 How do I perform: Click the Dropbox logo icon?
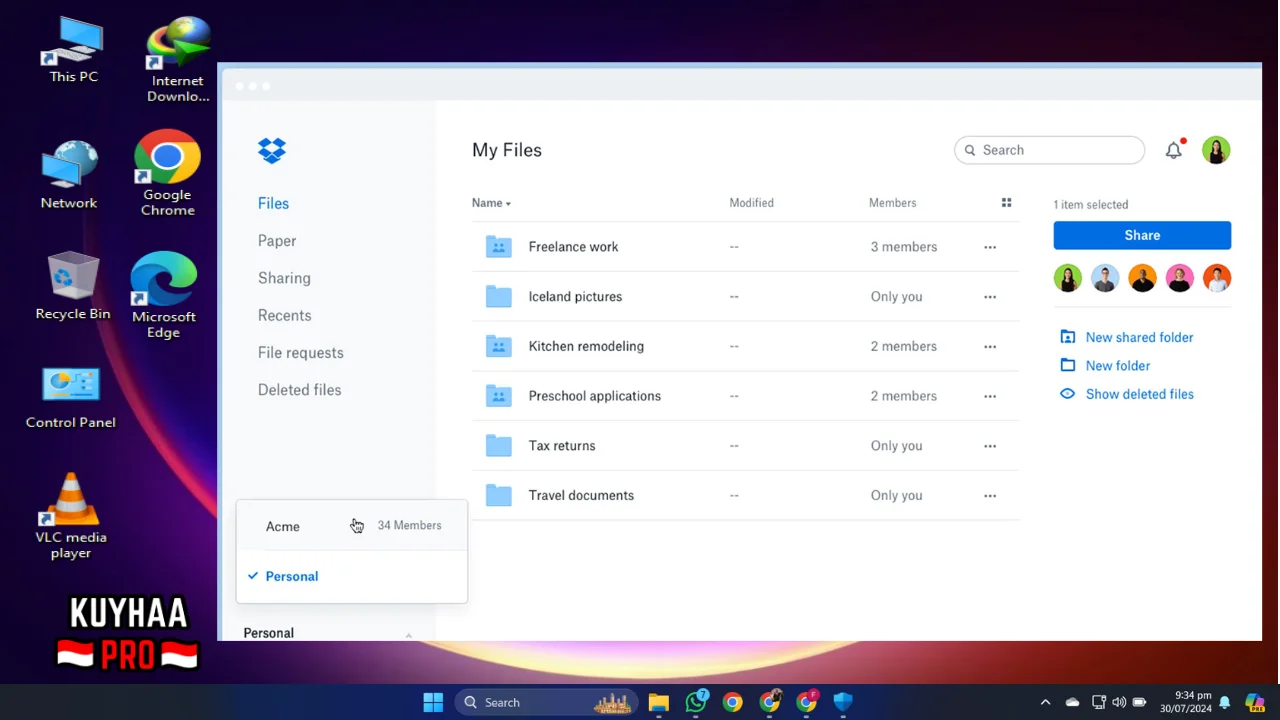click(x=272, y=150)
